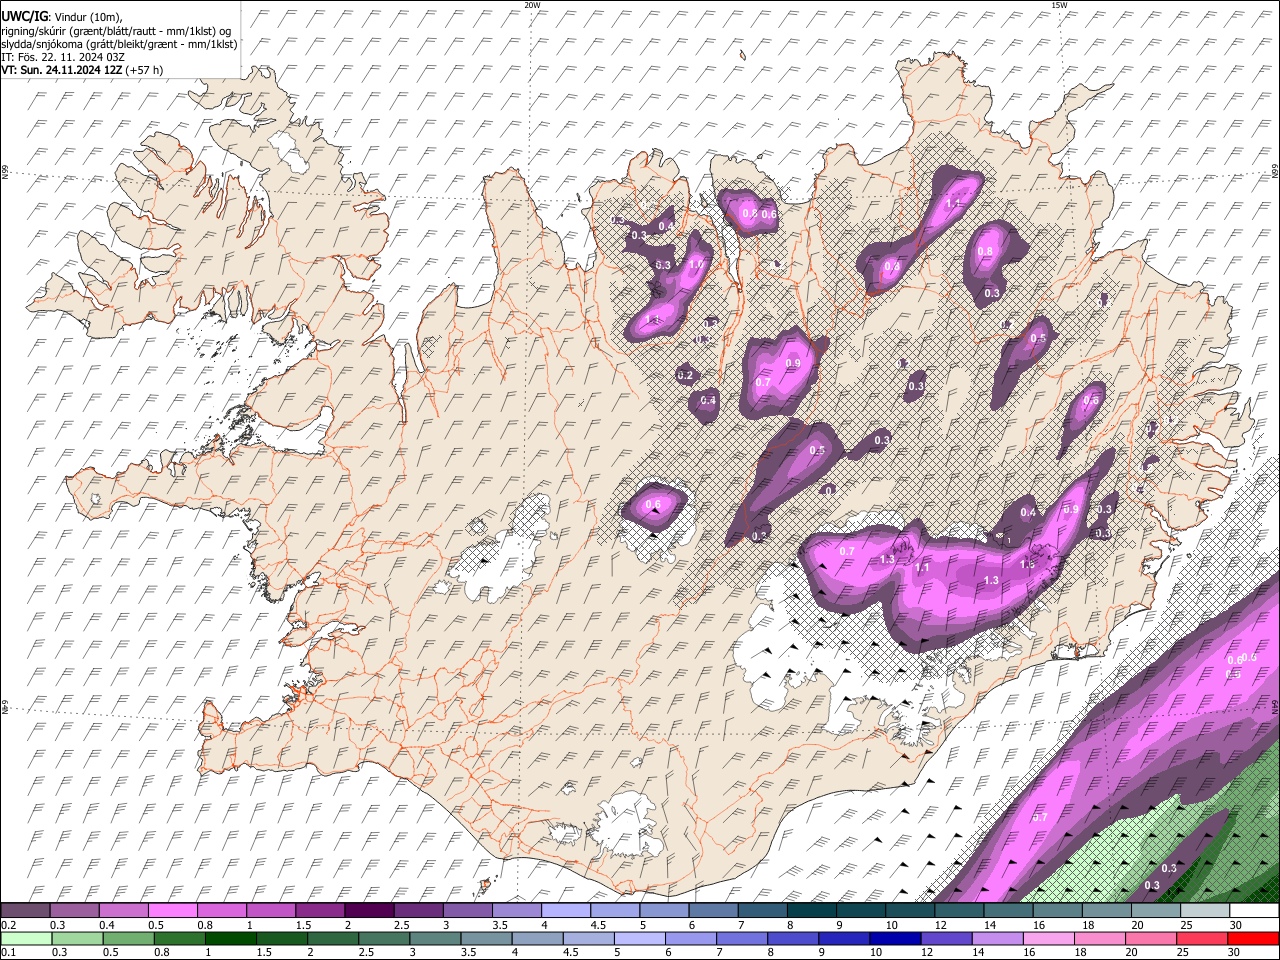Screen dimensions: 1280x960
Task: Select the '14' label in the upper snow legend row
Action: coord(988,925)
